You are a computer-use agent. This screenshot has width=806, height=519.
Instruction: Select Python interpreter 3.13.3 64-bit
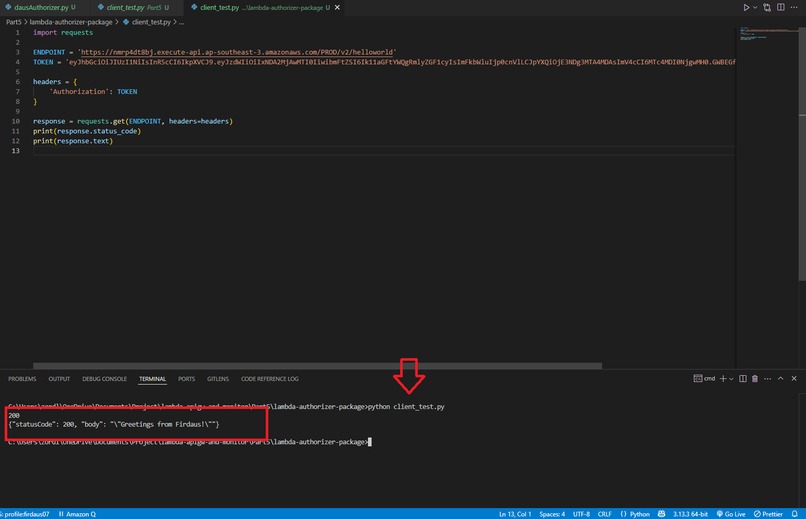tap(690, 514)
